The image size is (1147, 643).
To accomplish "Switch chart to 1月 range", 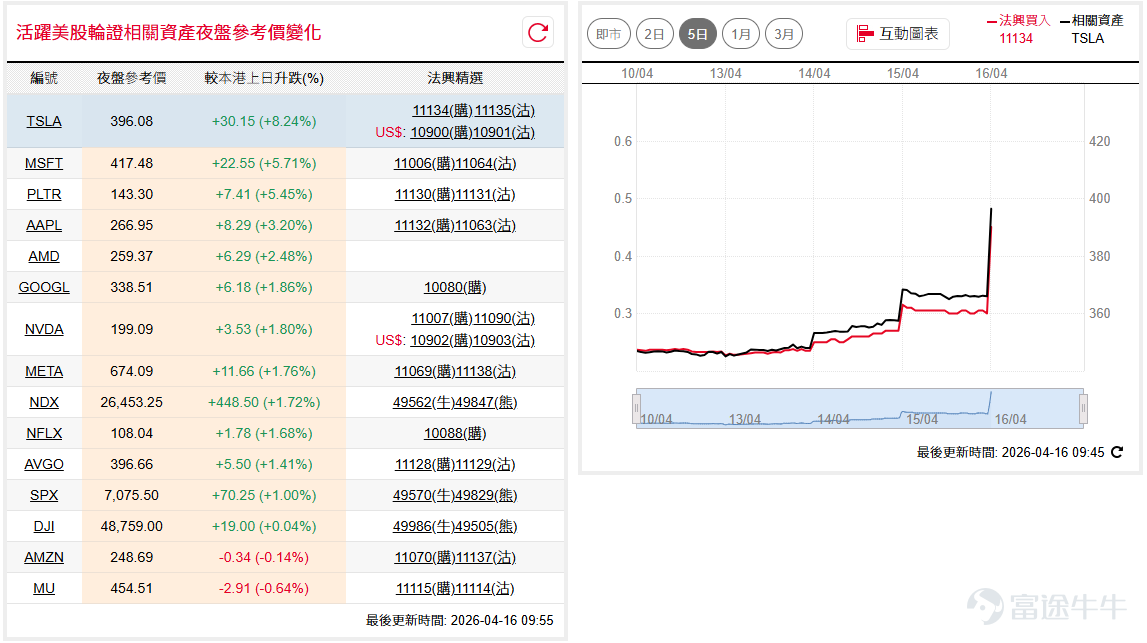I will click(x=740, y=34).
